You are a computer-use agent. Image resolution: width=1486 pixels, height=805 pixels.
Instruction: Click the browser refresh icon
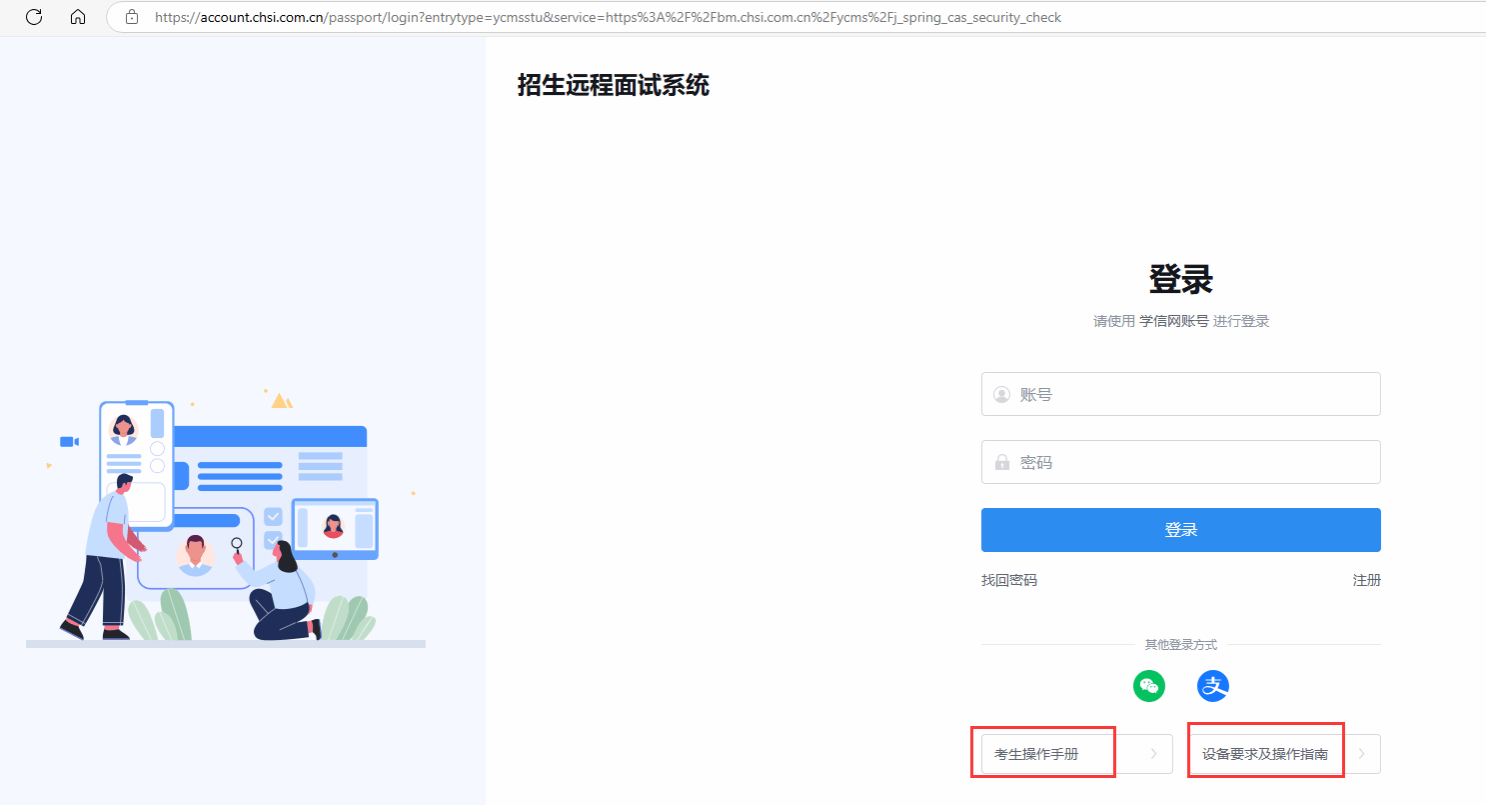[34, 17]
